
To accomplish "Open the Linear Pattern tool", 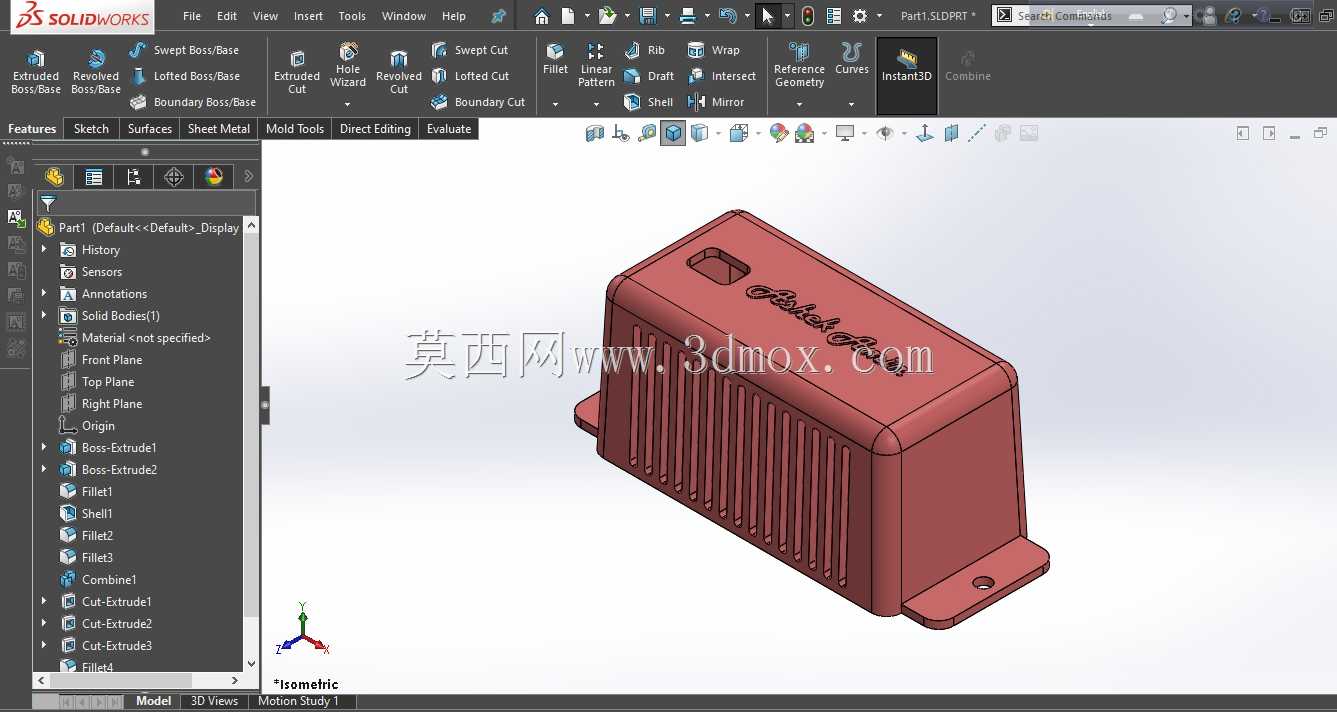I will [x=596, y=66].
